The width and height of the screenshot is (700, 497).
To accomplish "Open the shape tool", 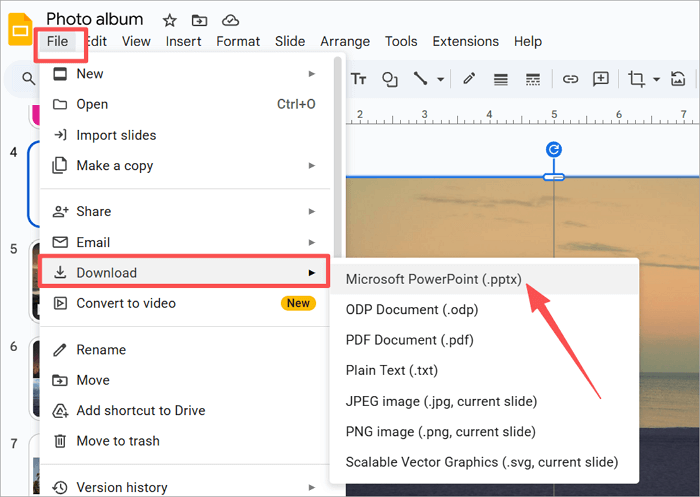I will point(390,79).
